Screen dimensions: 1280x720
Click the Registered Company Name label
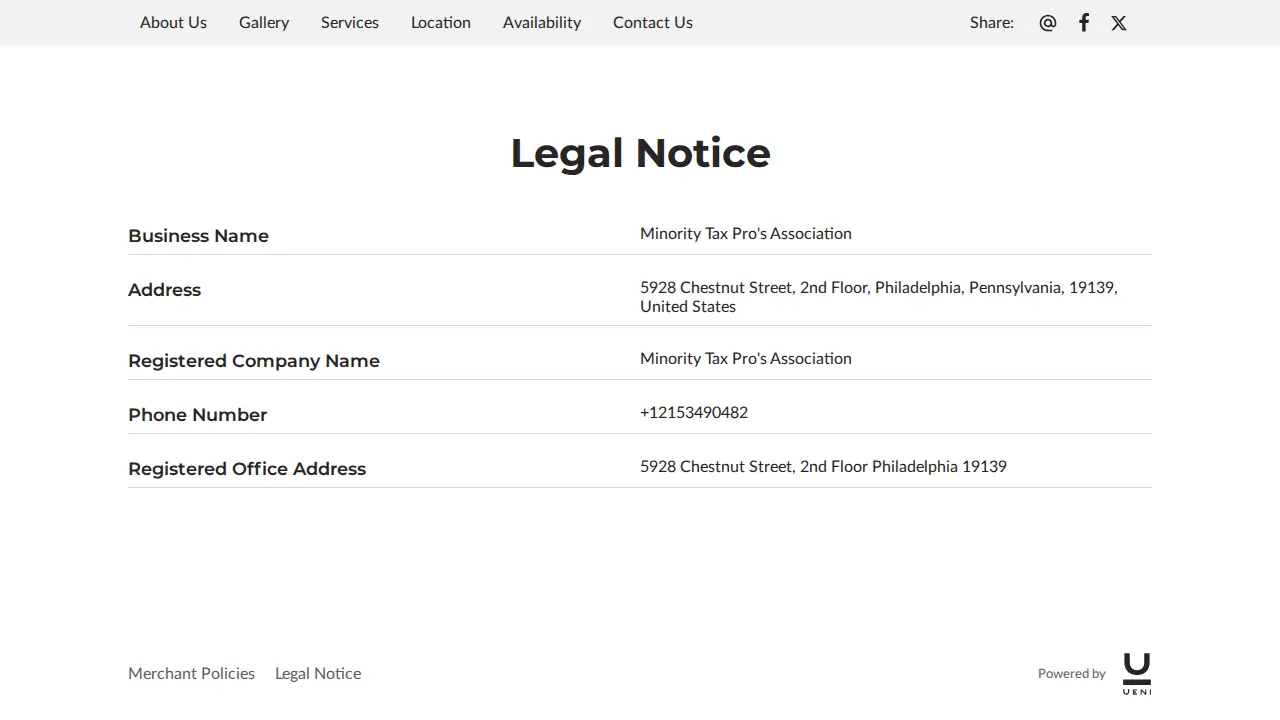coord(254,361)
